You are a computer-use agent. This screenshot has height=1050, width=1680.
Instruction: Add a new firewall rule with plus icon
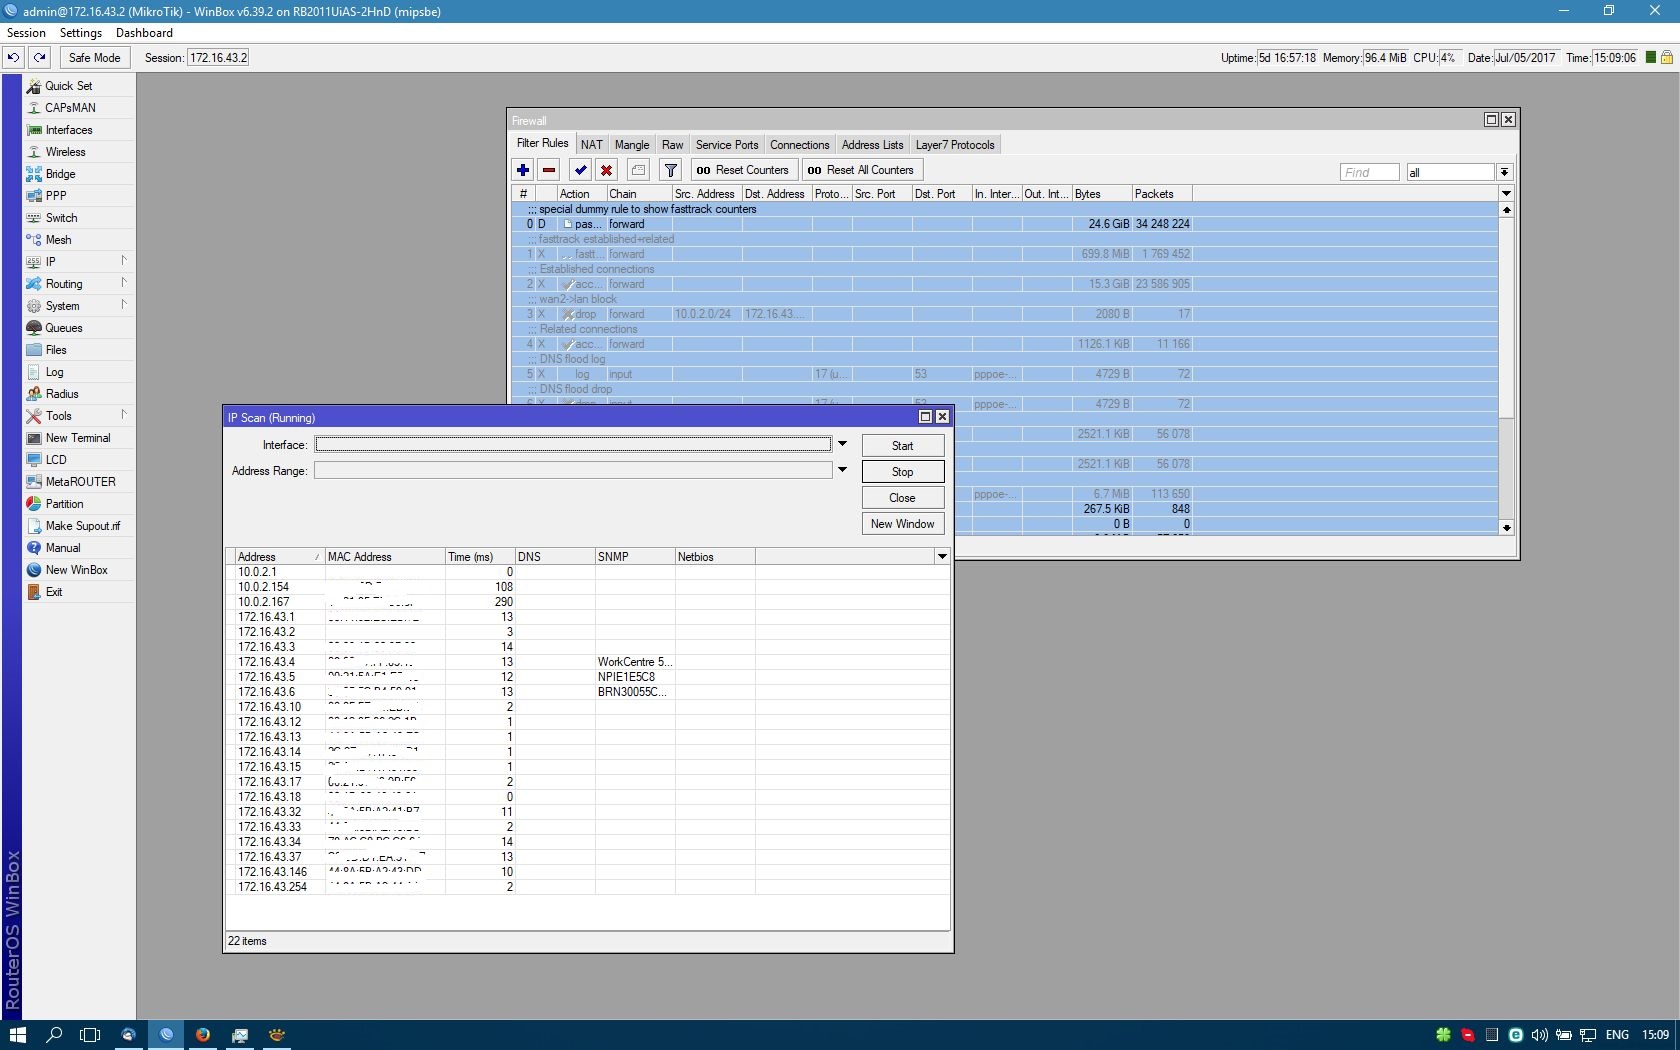pos(523,170)
